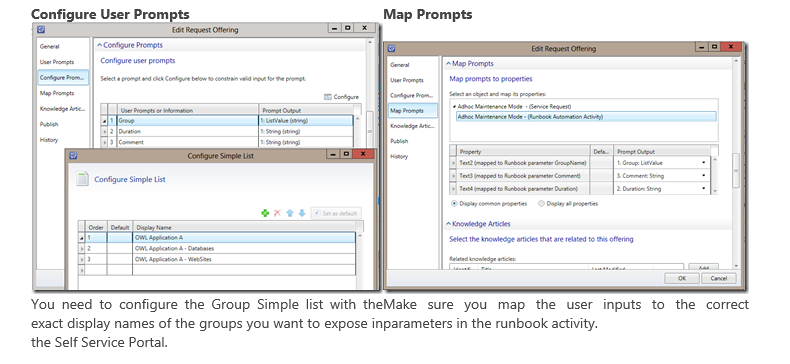Image resolution: width=790 pixels, height=364 pixels.
Task: Select Display all properties radio button
Action: [542, 204]
